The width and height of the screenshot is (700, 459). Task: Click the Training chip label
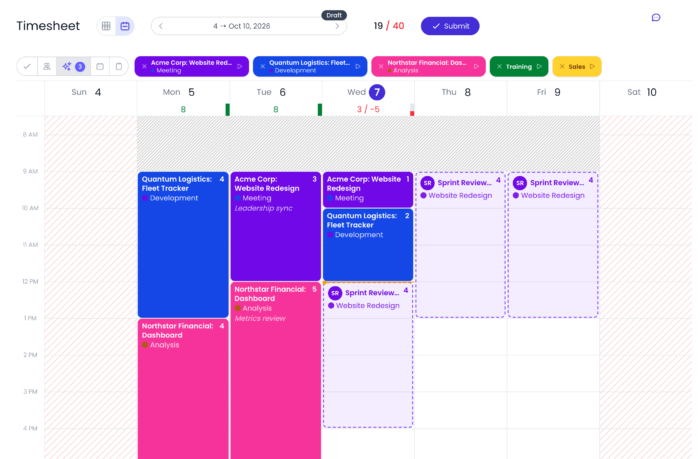click(519, 67)
